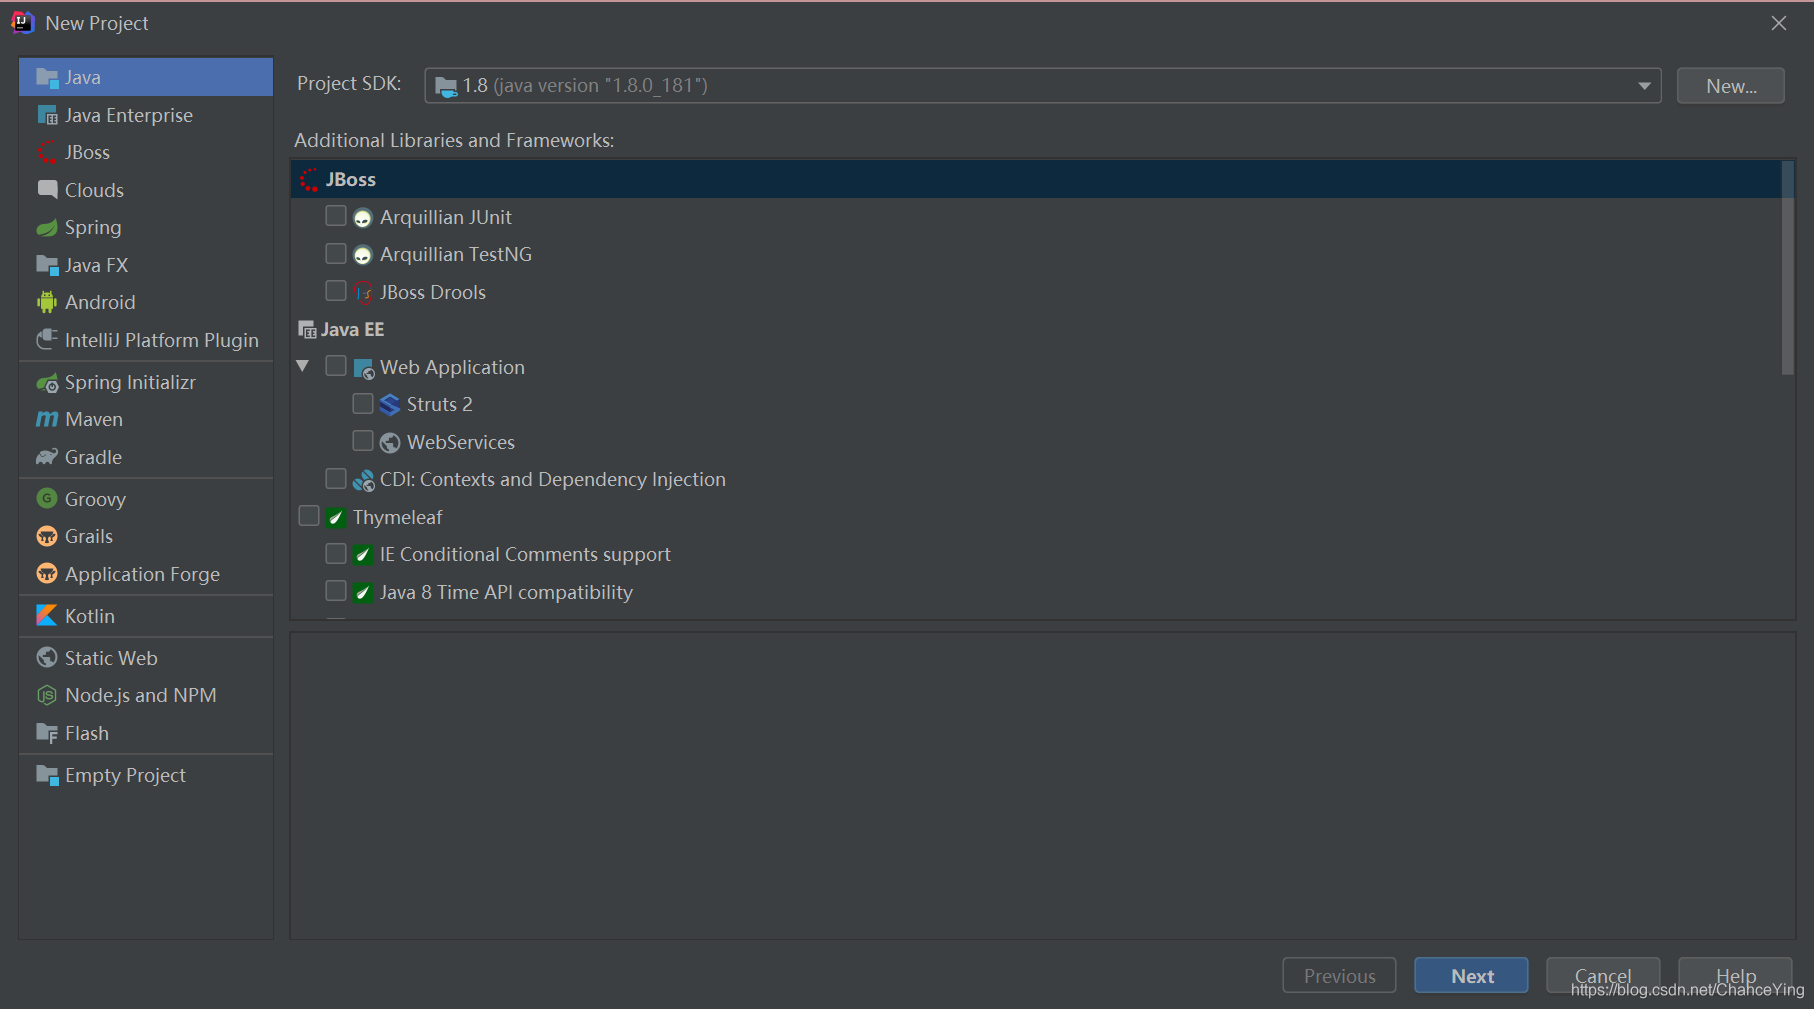Screen dimensions: 1814x1009
Task: Select the JBoss group header row
Action: [1036, 179]
